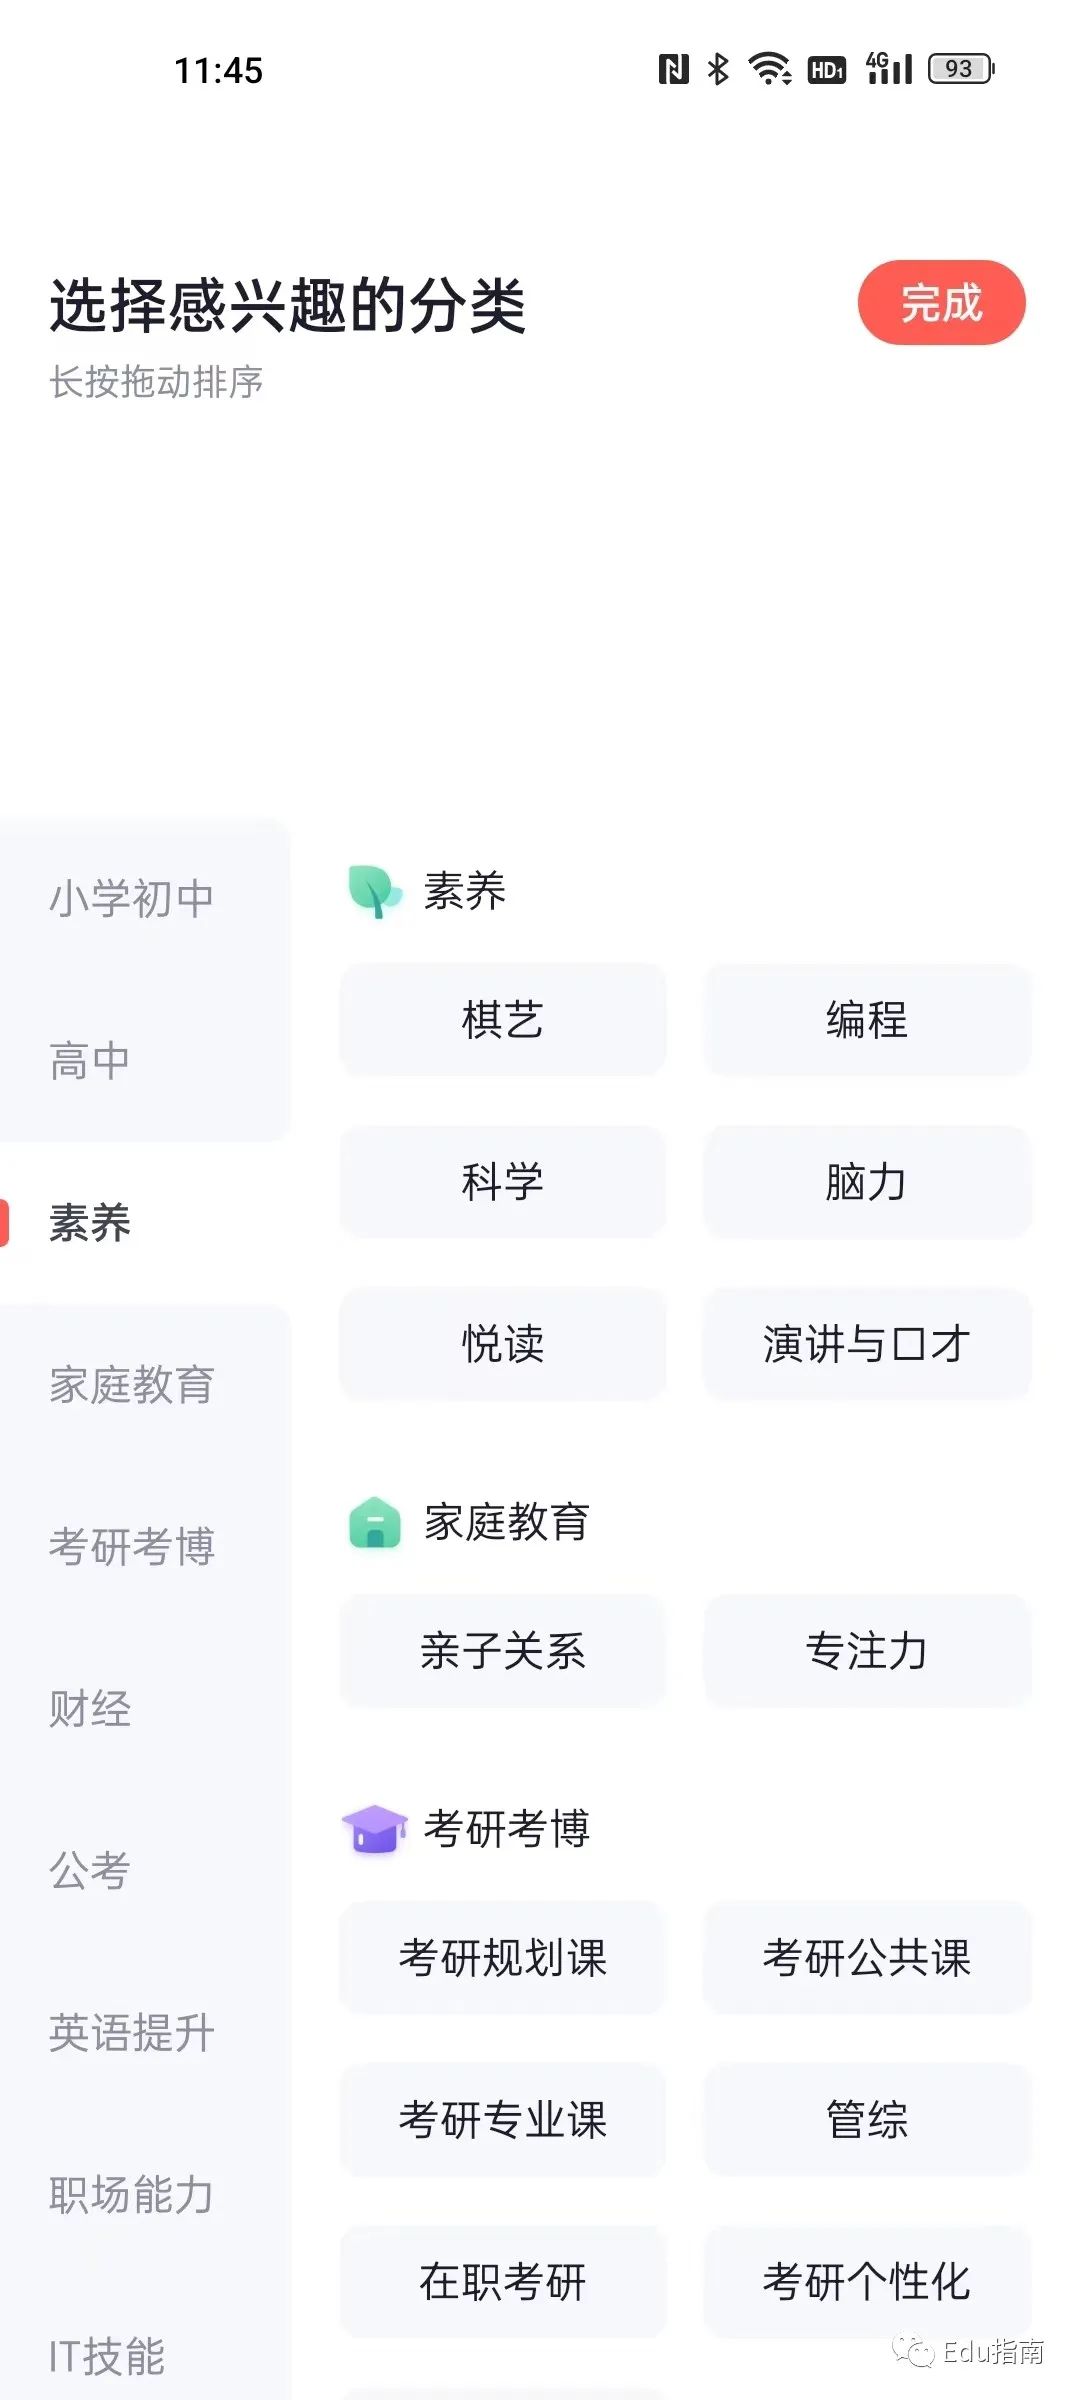Open the 考研考博 sidebar tab
The image size is (1080, 2400).
pyautogui.click(x=132, y=1546)
